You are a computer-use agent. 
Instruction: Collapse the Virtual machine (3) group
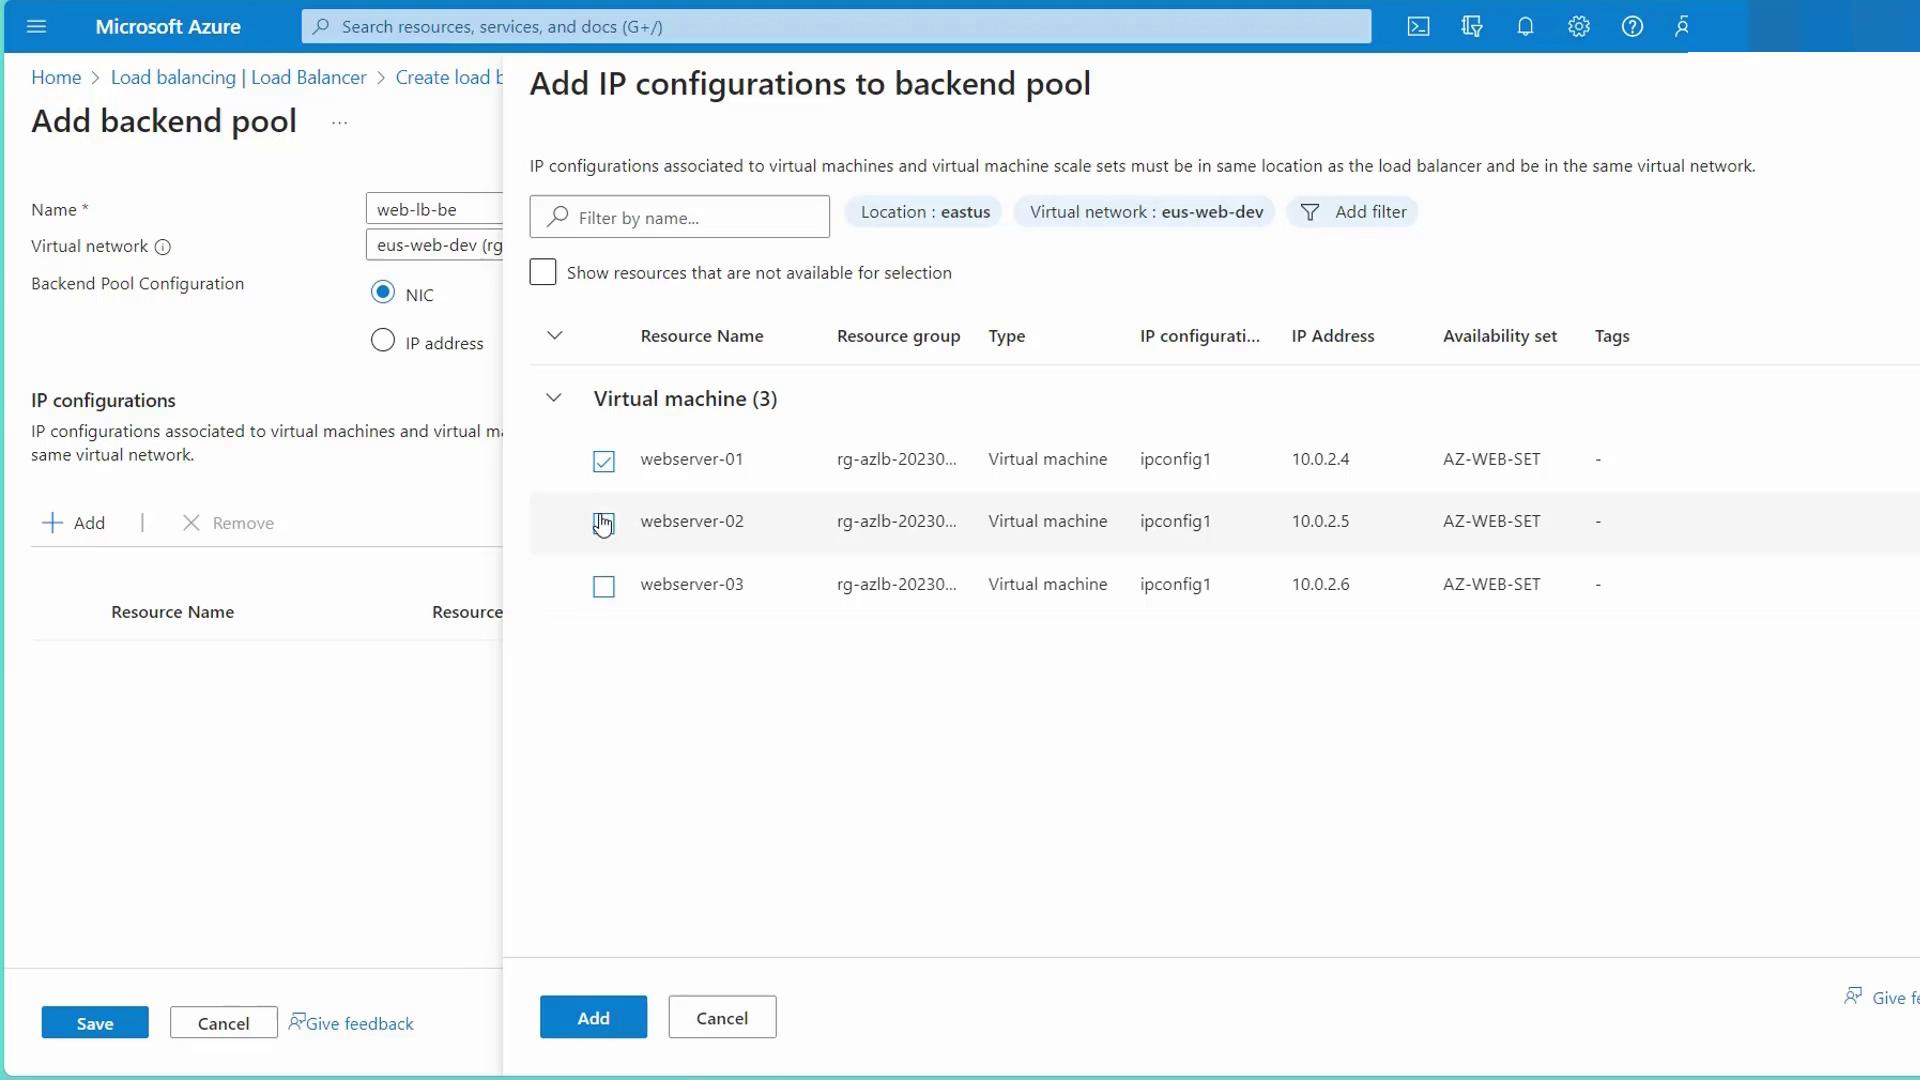553,398
